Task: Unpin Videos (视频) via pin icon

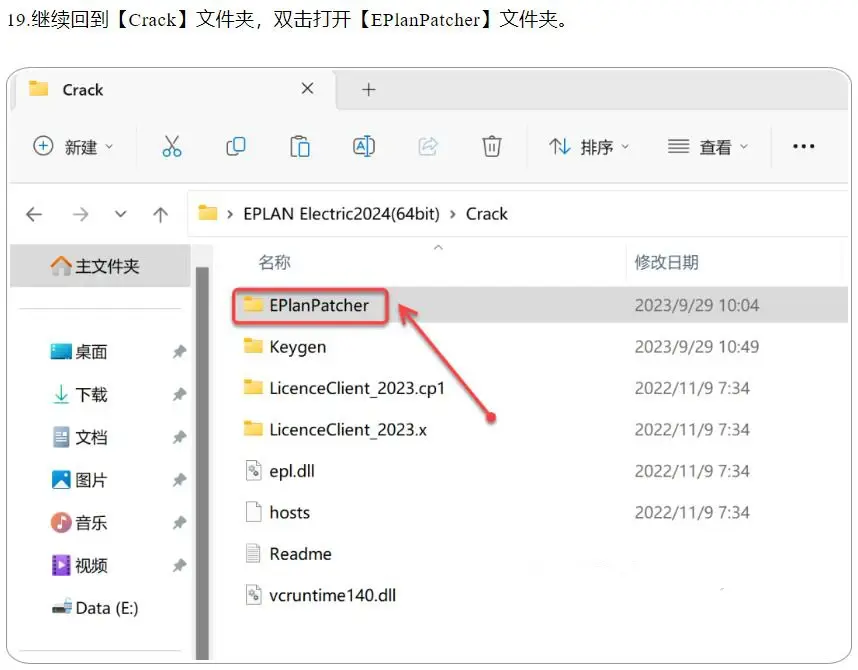Action: point(179,565)
